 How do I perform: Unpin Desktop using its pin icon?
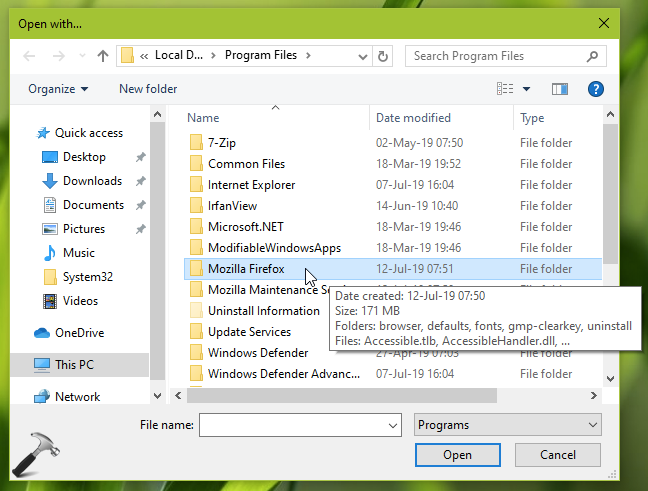141,157
